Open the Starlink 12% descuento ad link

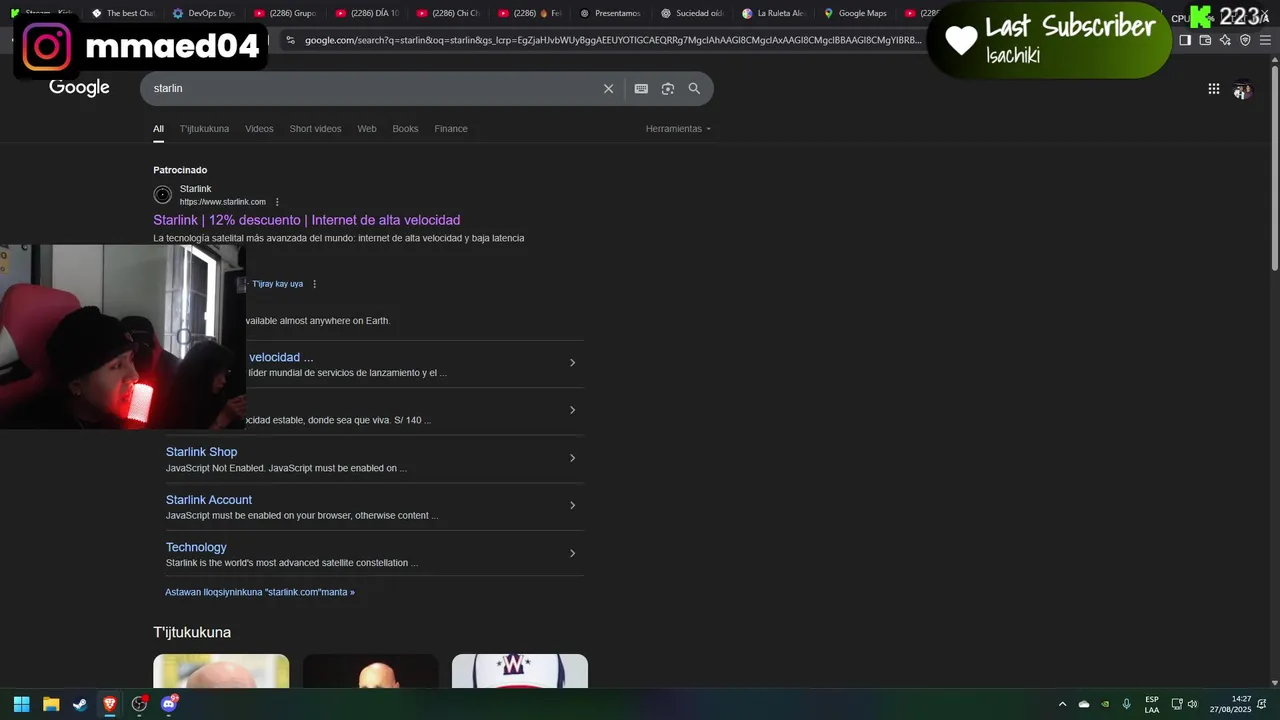pos(306,220)
